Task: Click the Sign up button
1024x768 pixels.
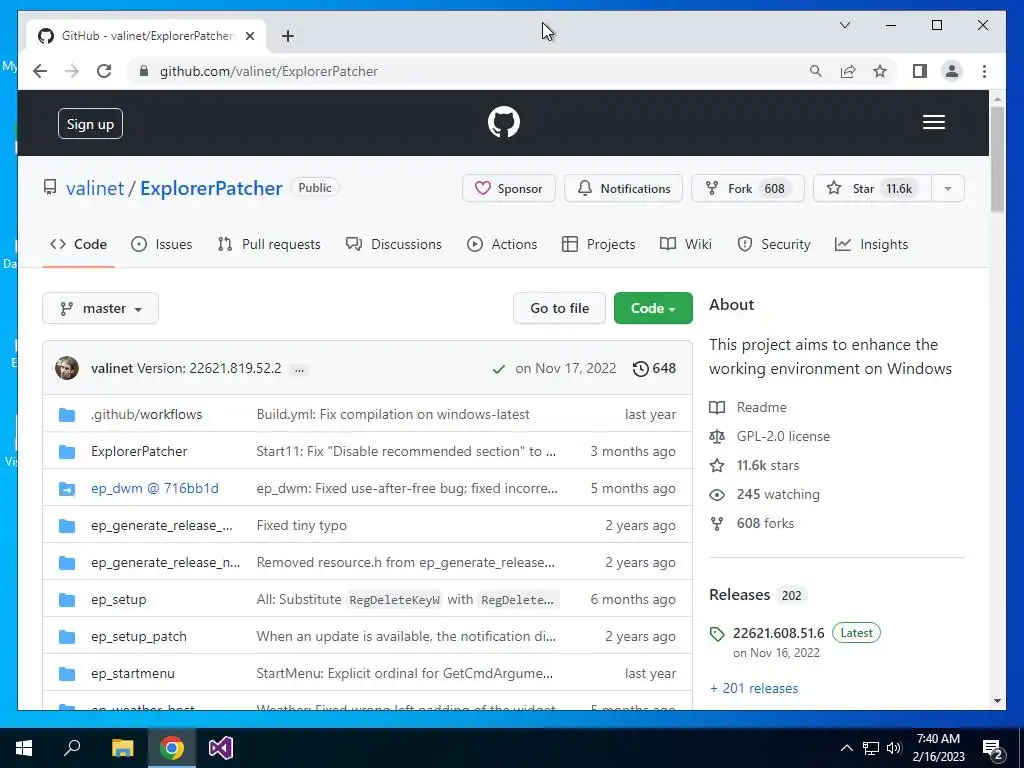Action: pos(90,124)
